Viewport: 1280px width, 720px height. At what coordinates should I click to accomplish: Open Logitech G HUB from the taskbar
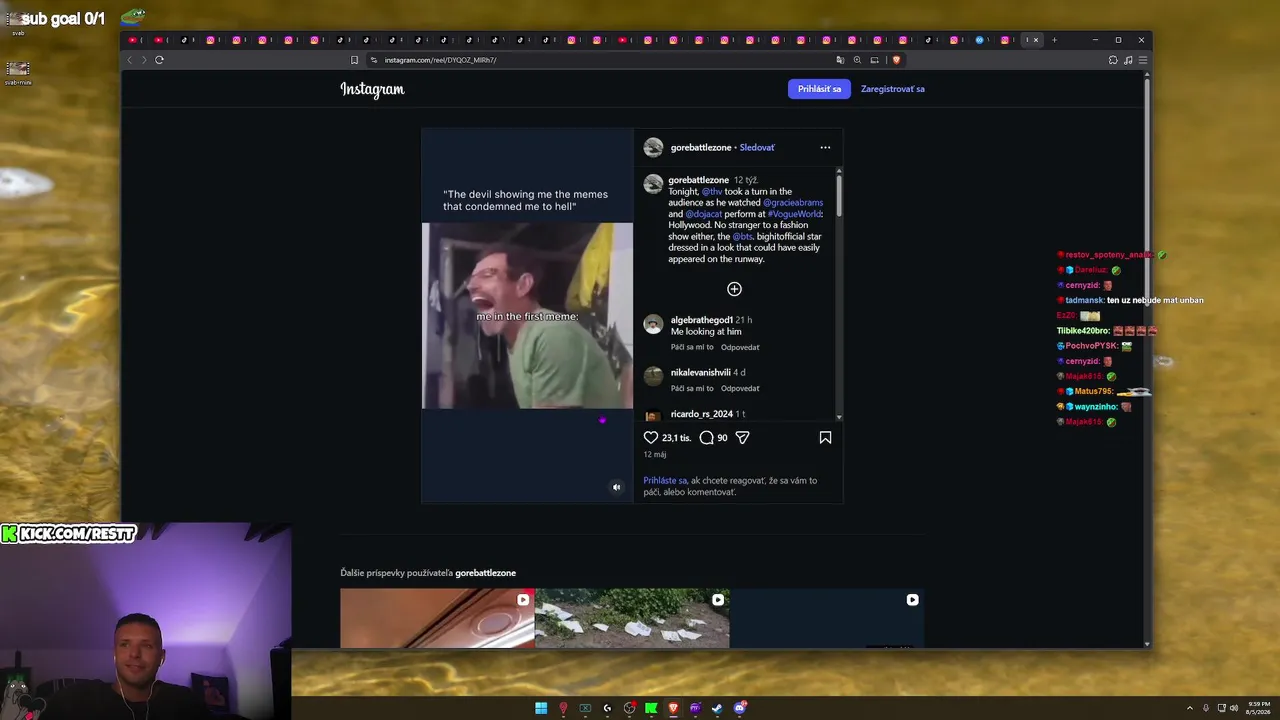pos(607,708)
